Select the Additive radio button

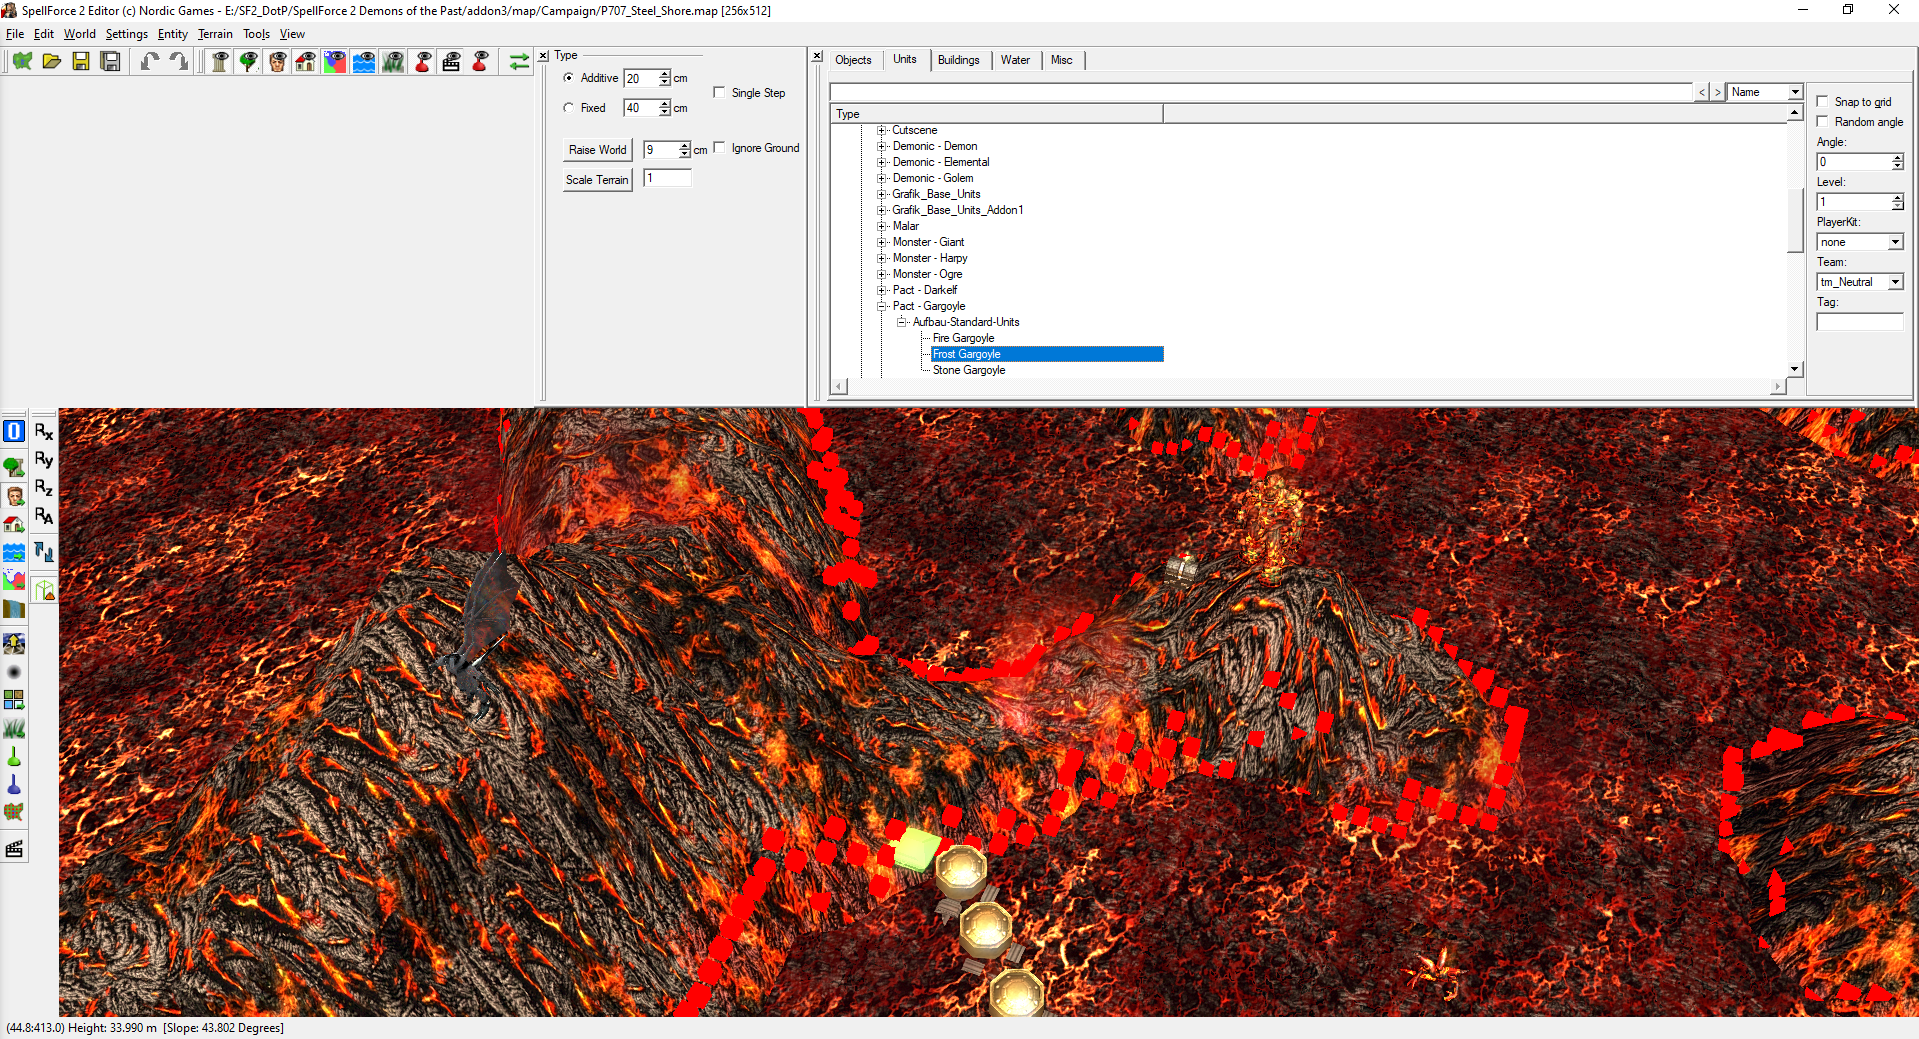point(569,78)
